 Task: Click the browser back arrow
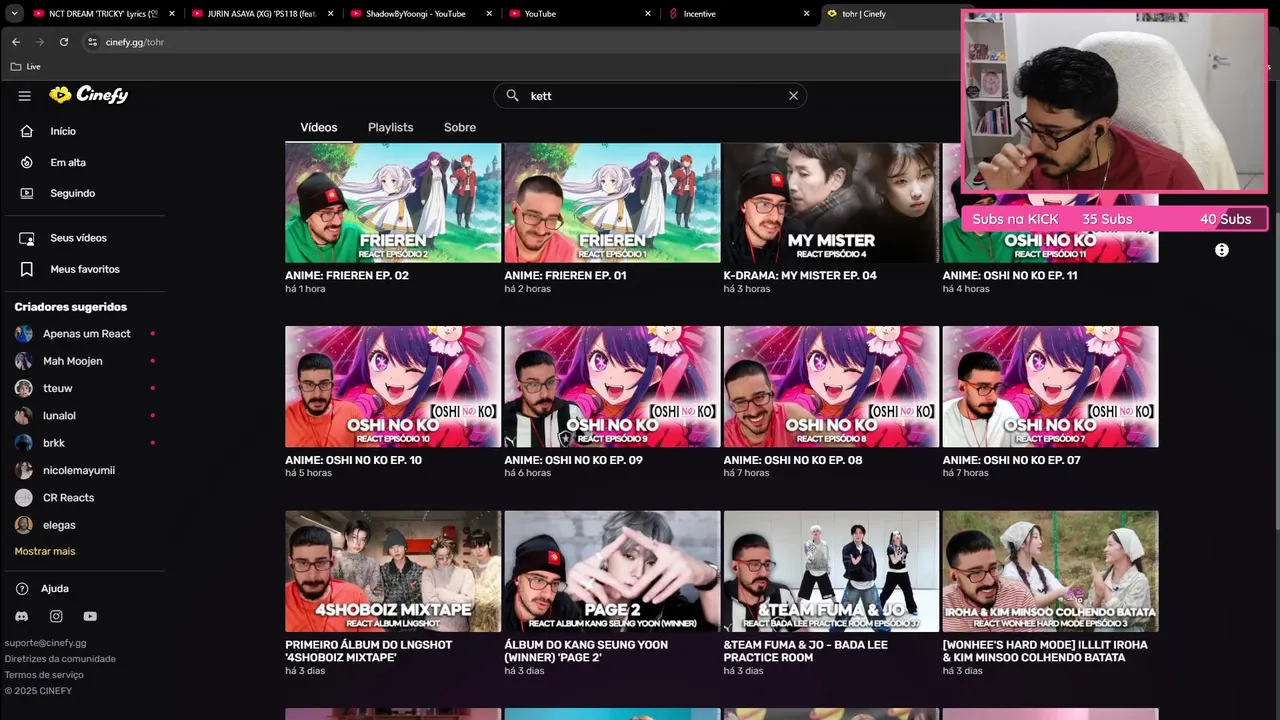[x=16, y=42]
